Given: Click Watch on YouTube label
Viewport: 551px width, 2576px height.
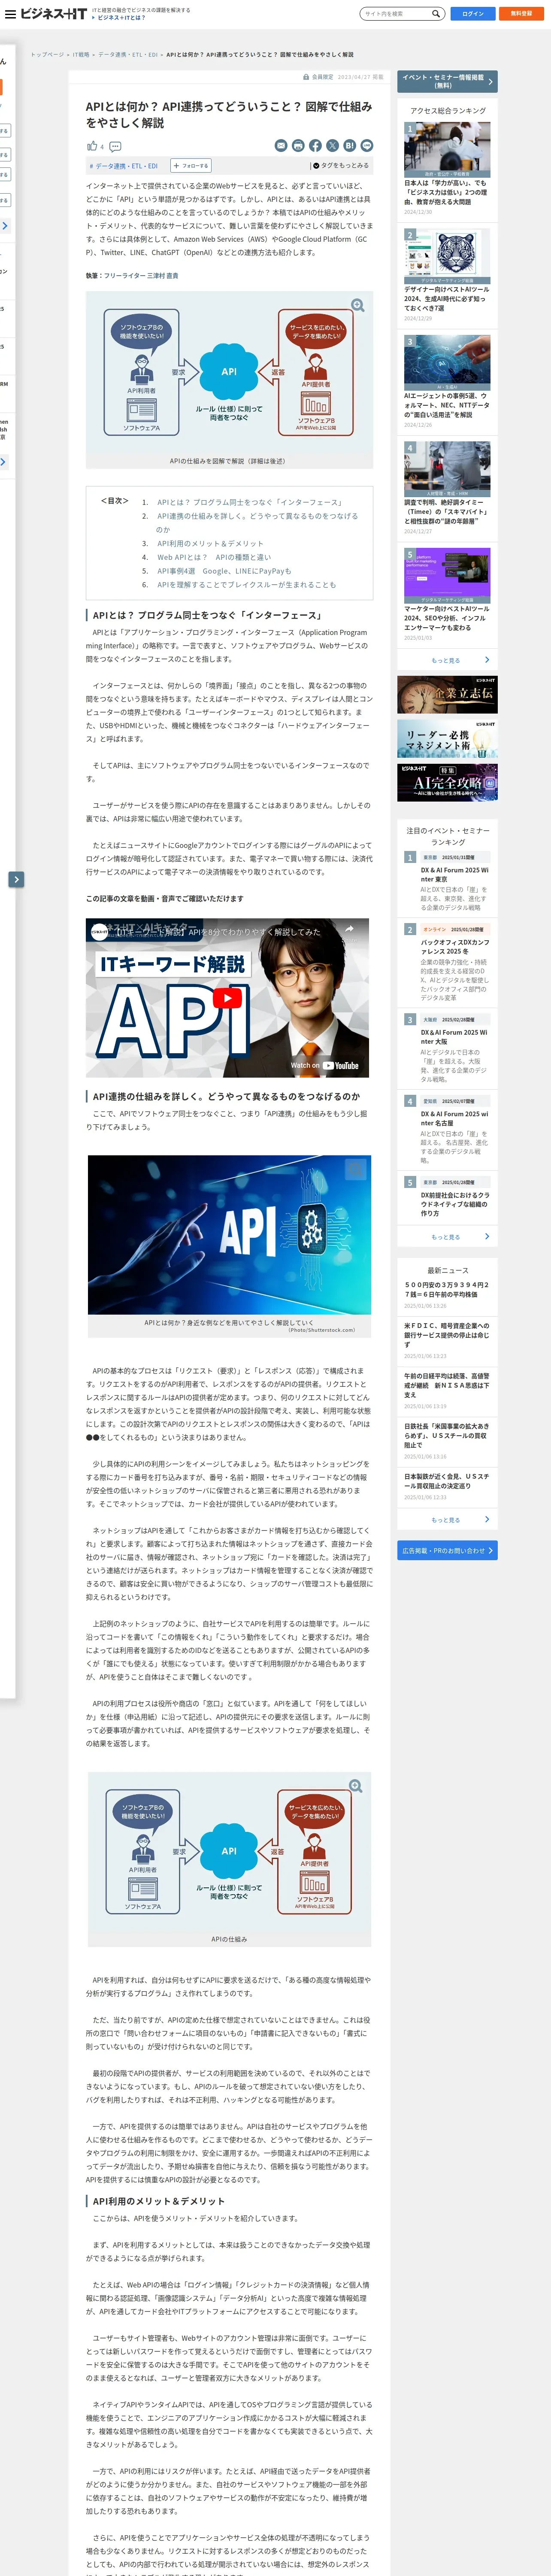Looking at the screenshot, I should tap(325, 1065).
